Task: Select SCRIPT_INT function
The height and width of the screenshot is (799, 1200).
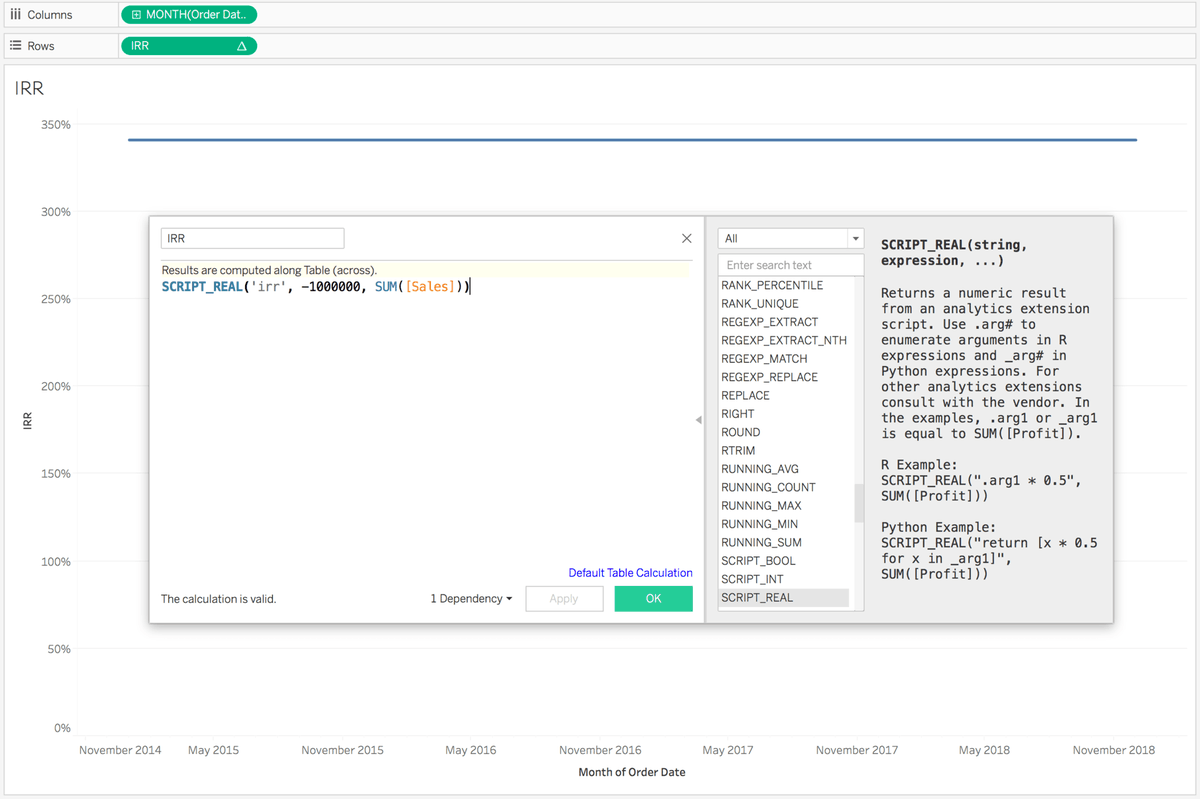Action: 752,579
